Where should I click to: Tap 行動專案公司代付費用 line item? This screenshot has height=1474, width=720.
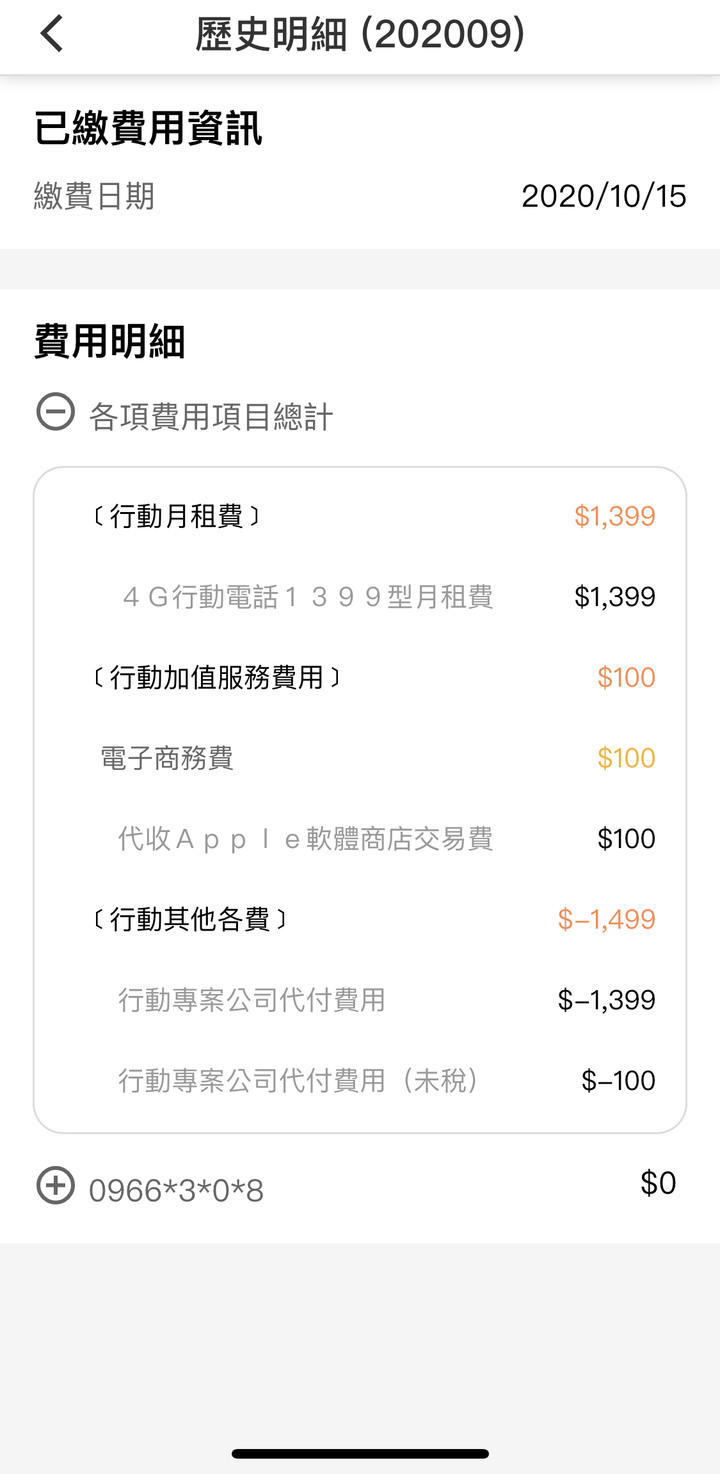click(252, 1000)
